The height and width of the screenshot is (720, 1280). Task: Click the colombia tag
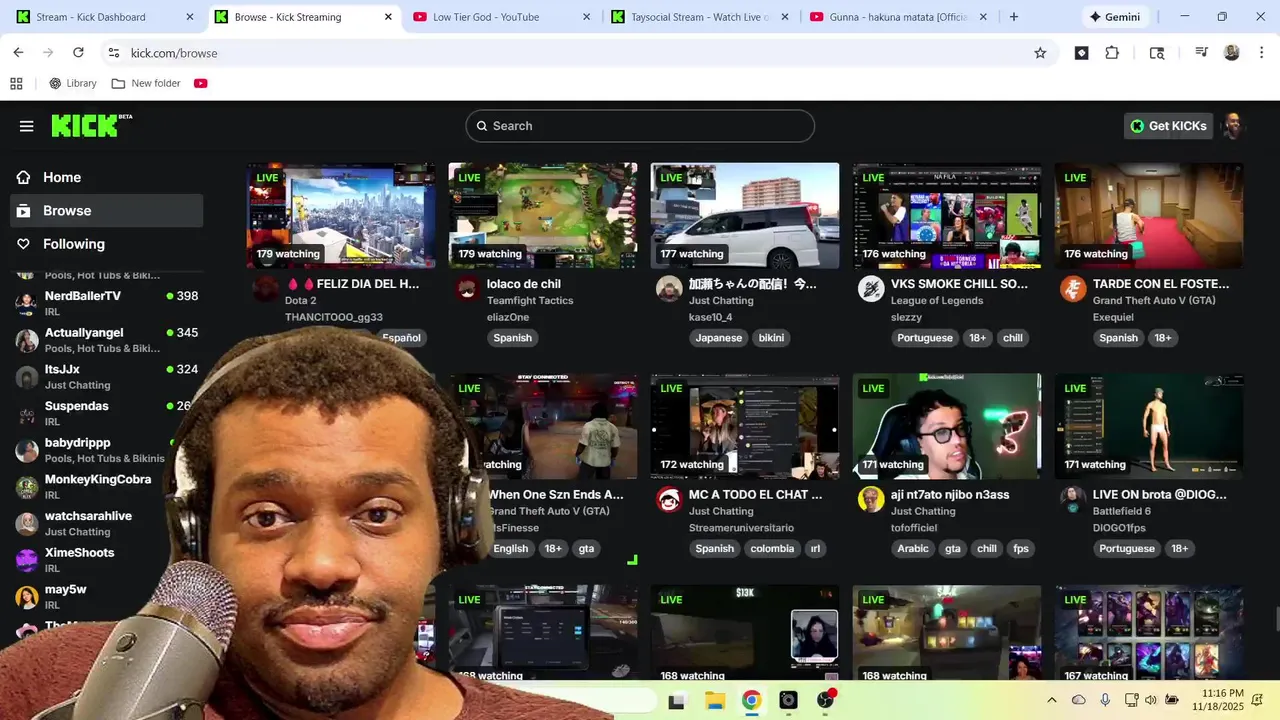[772, 549]
